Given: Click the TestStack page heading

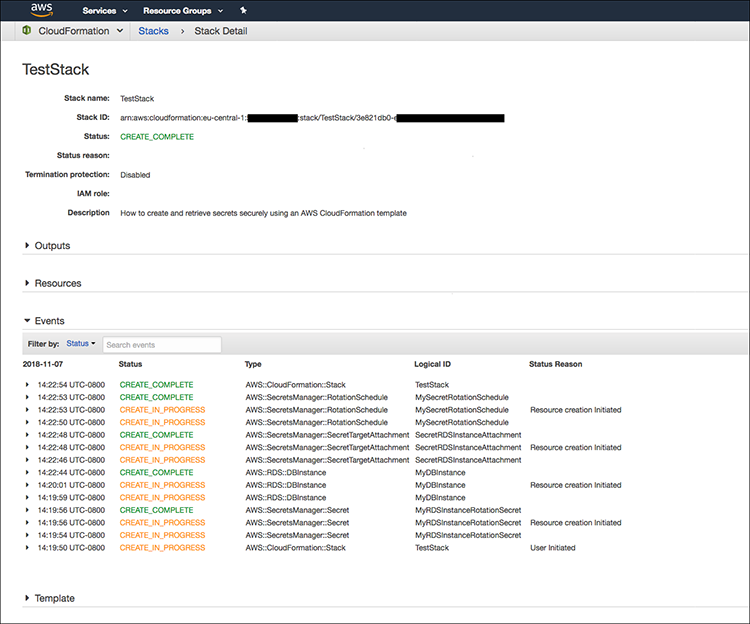Looking at the screenshot, I should pos(55,69).
